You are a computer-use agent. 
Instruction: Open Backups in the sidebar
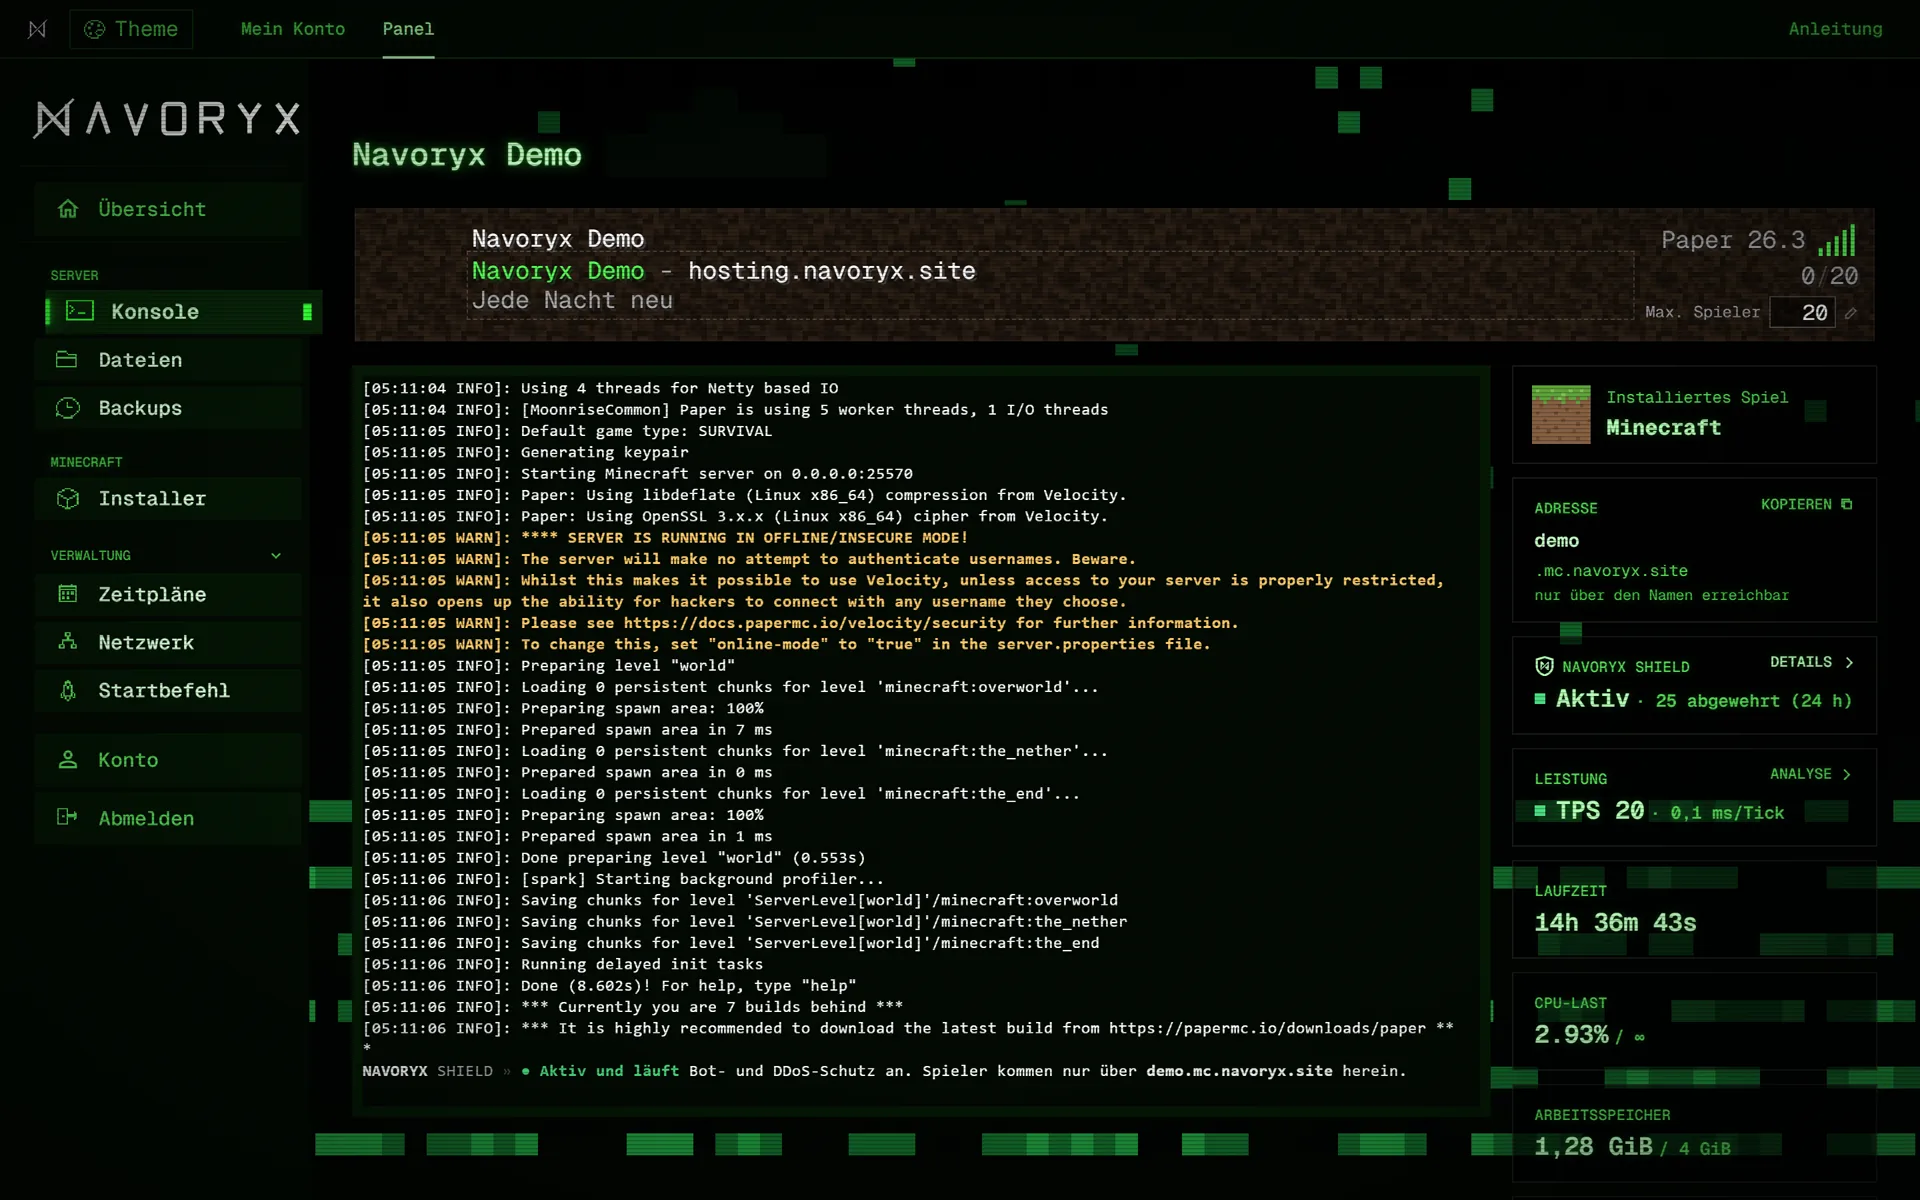coord(168,408)
